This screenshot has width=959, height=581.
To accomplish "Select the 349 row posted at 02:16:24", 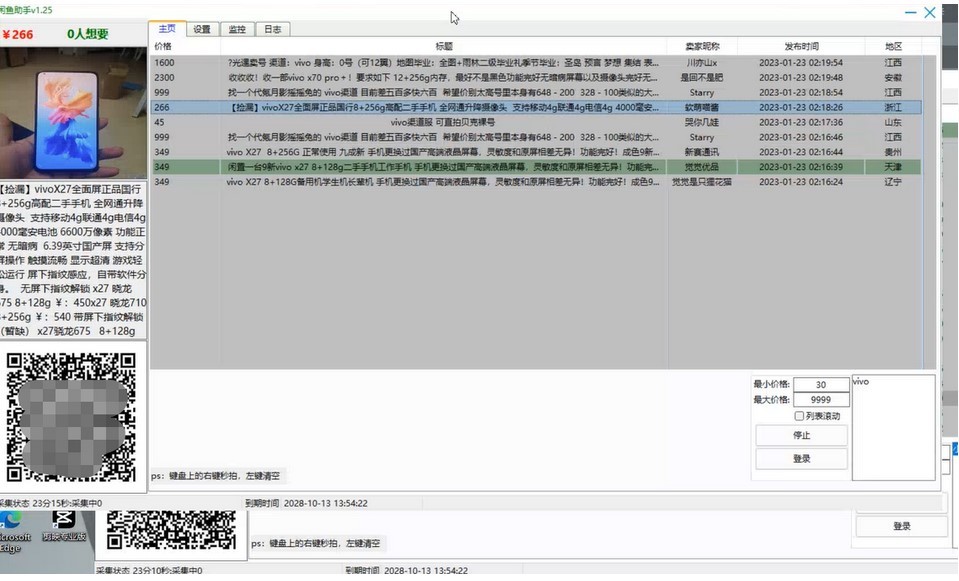I will click(x=536, y=182).
